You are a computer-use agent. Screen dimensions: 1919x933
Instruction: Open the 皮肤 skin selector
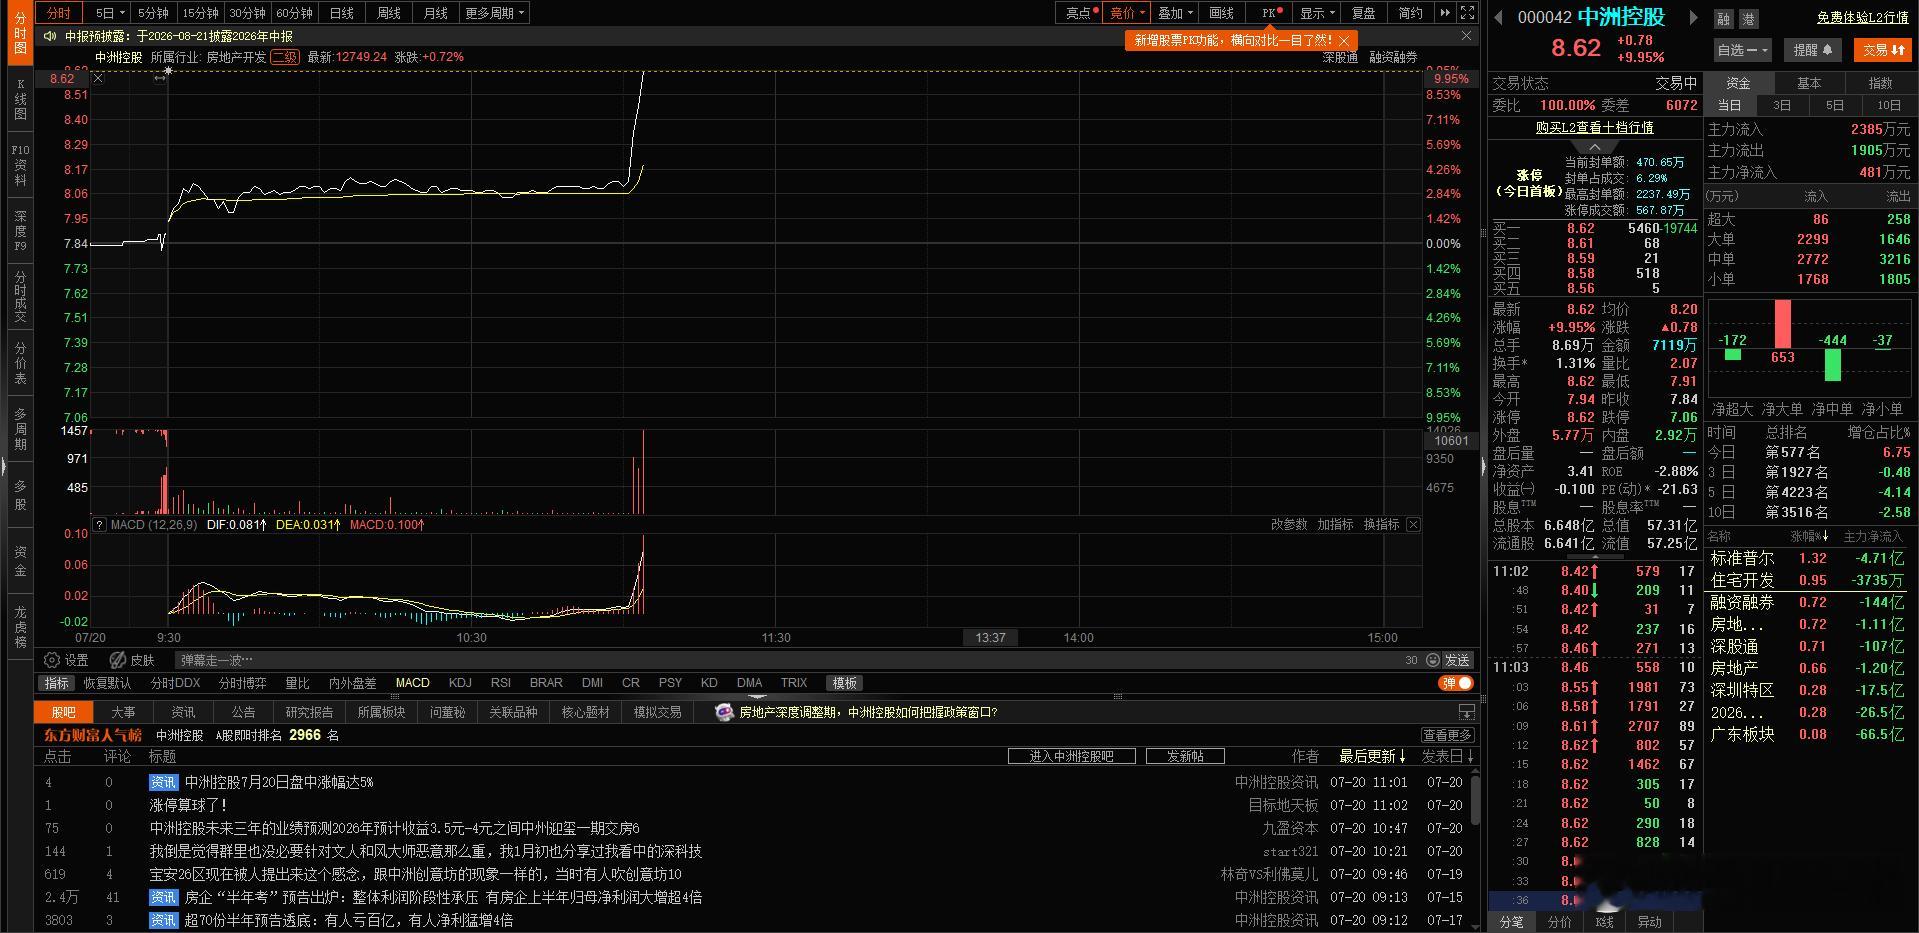click(132, 660)
